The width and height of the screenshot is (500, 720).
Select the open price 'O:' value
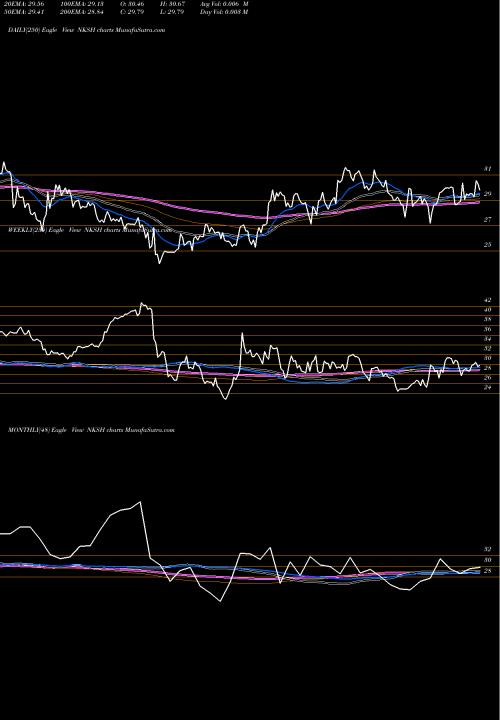click(x=133, y=4)
